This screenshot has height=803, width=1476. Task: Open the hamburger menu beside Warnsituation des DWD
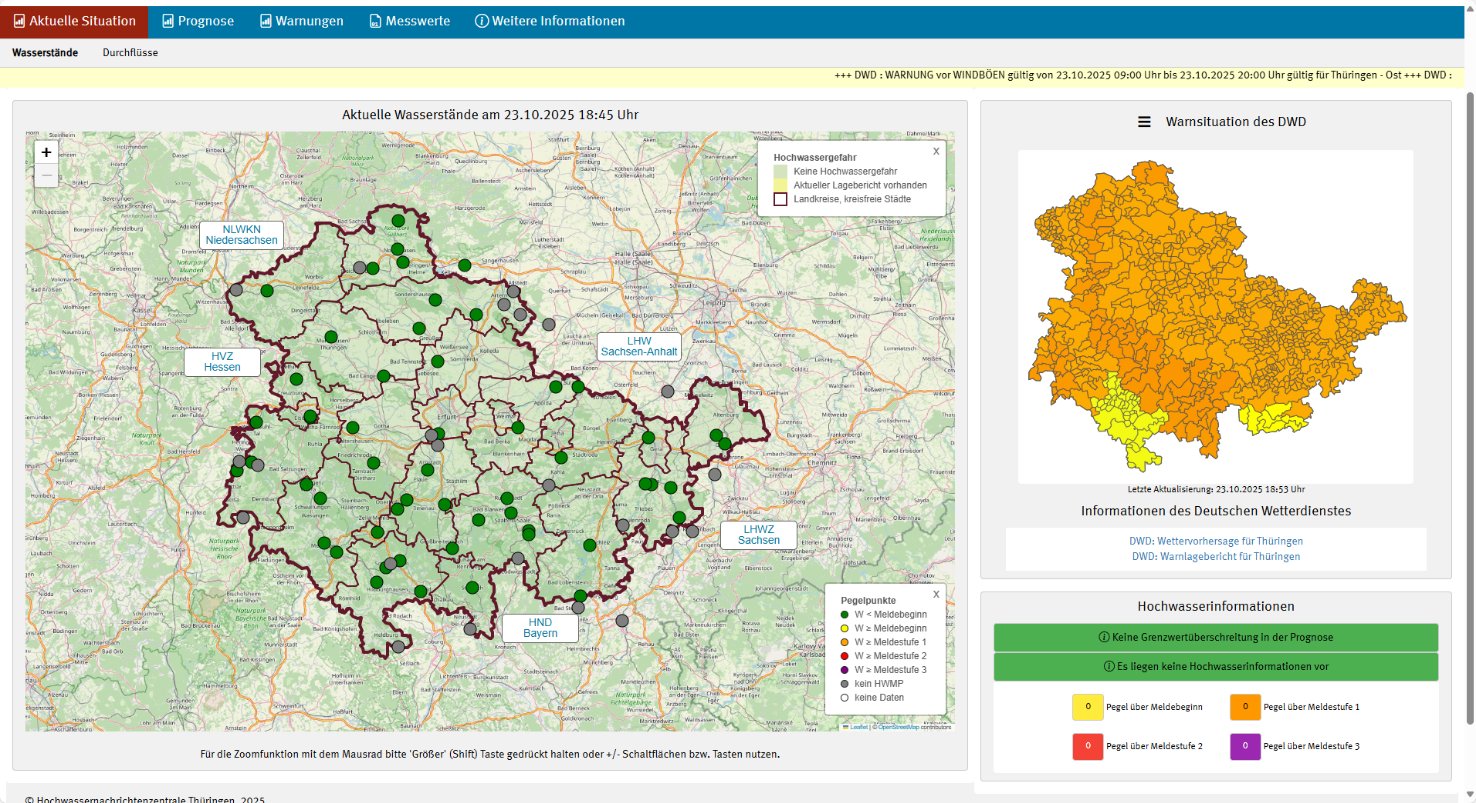[1144, 122]
